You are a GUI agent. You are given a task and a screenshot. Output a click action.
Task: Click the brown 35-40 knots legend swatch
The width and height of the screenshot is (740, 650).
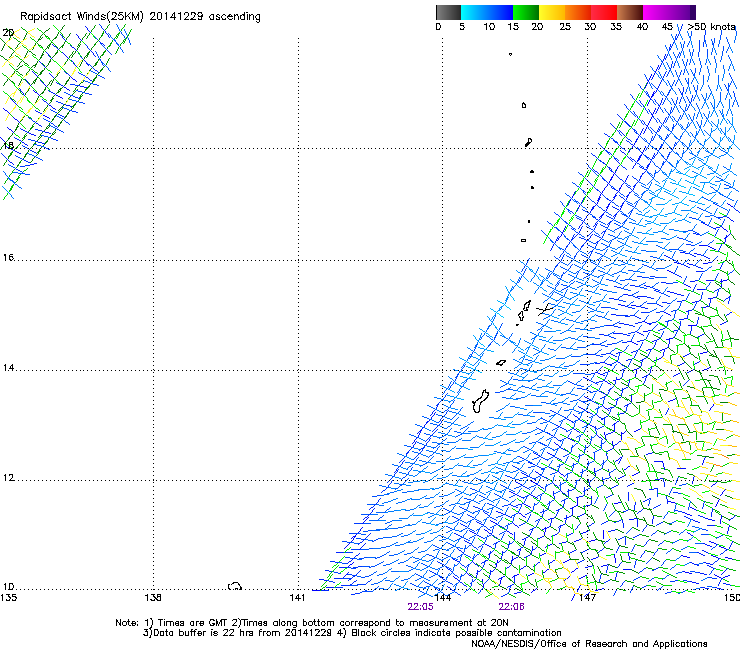coord(630,12)
